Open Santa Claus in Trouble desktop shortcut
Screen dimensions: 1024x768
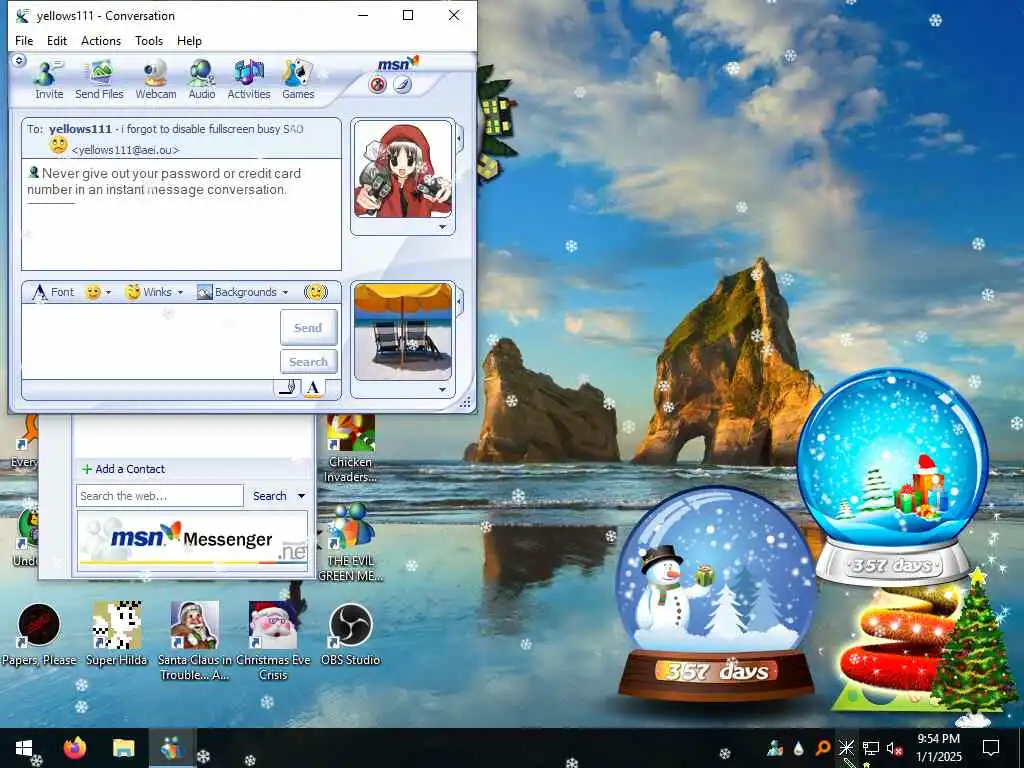[195, 641]
